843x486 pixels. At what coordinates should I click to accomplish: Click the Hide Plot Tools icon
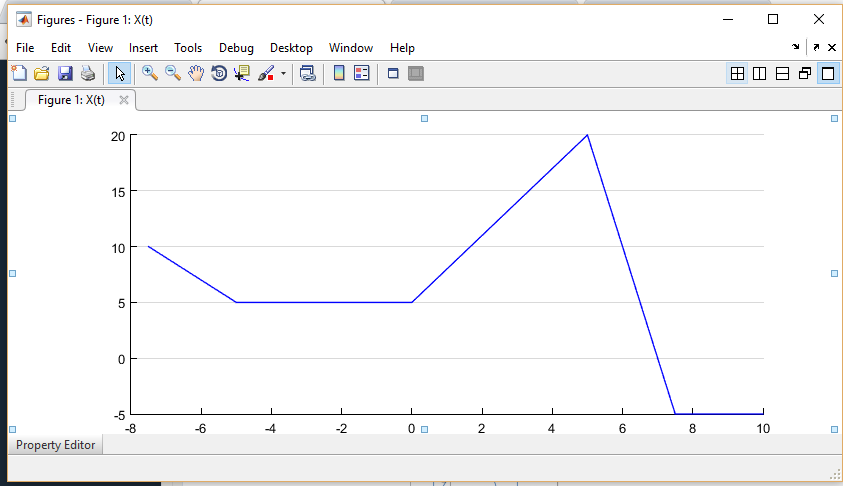pos(393,73)
